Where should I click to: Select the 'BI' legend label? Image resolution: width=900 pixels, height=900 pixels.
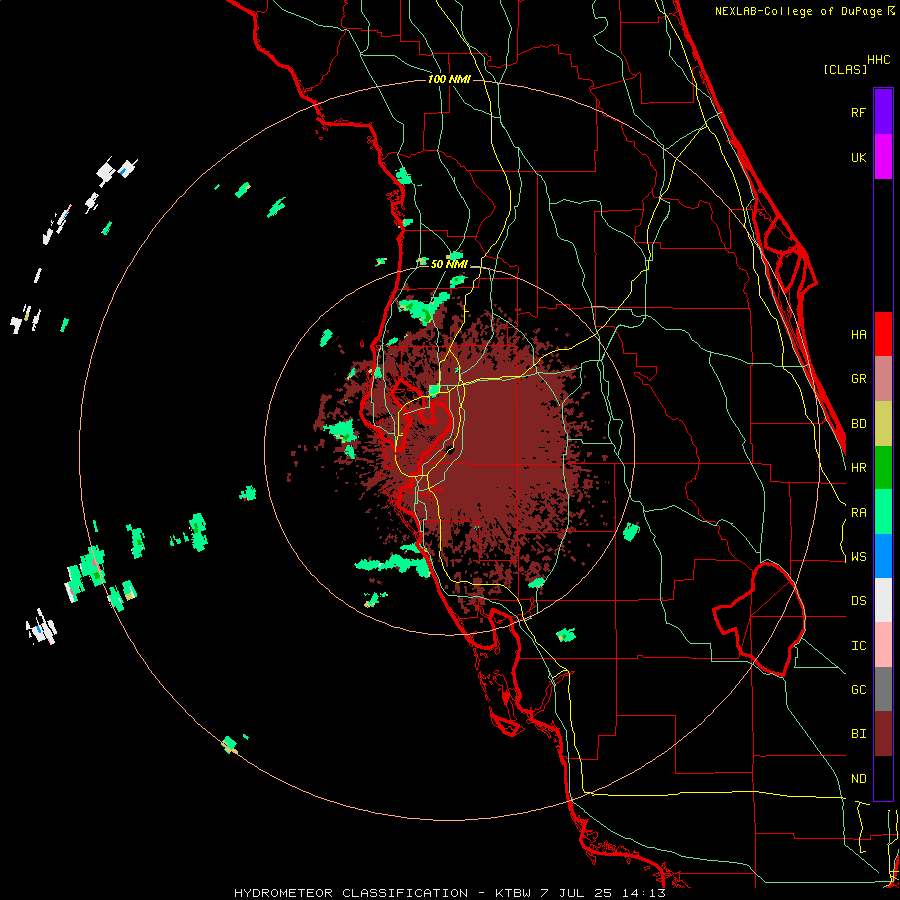(x=859, y=734)
